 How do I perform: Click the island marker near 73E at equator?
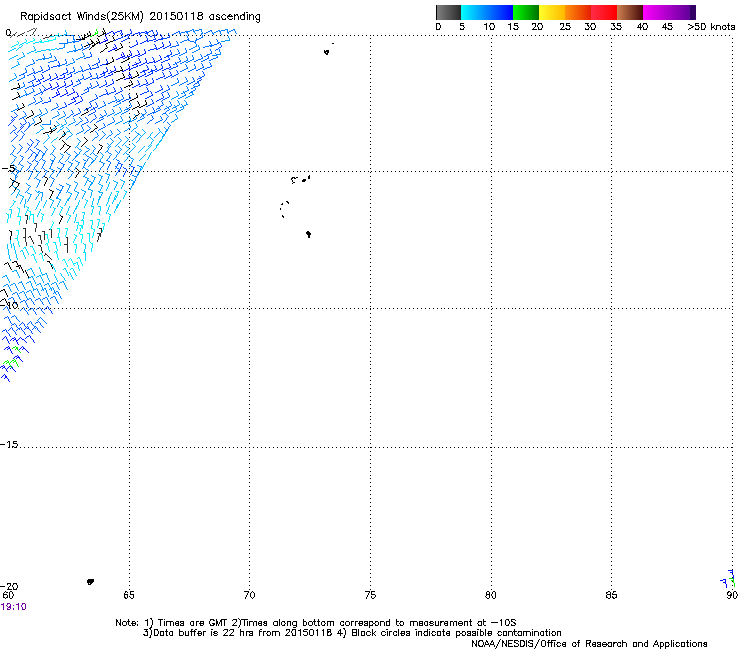(x=327, y=51)
